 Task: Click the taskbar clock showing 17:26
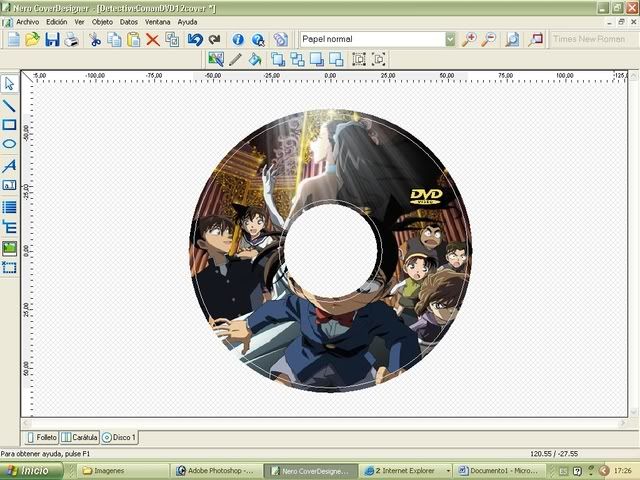tap(622, 471)
